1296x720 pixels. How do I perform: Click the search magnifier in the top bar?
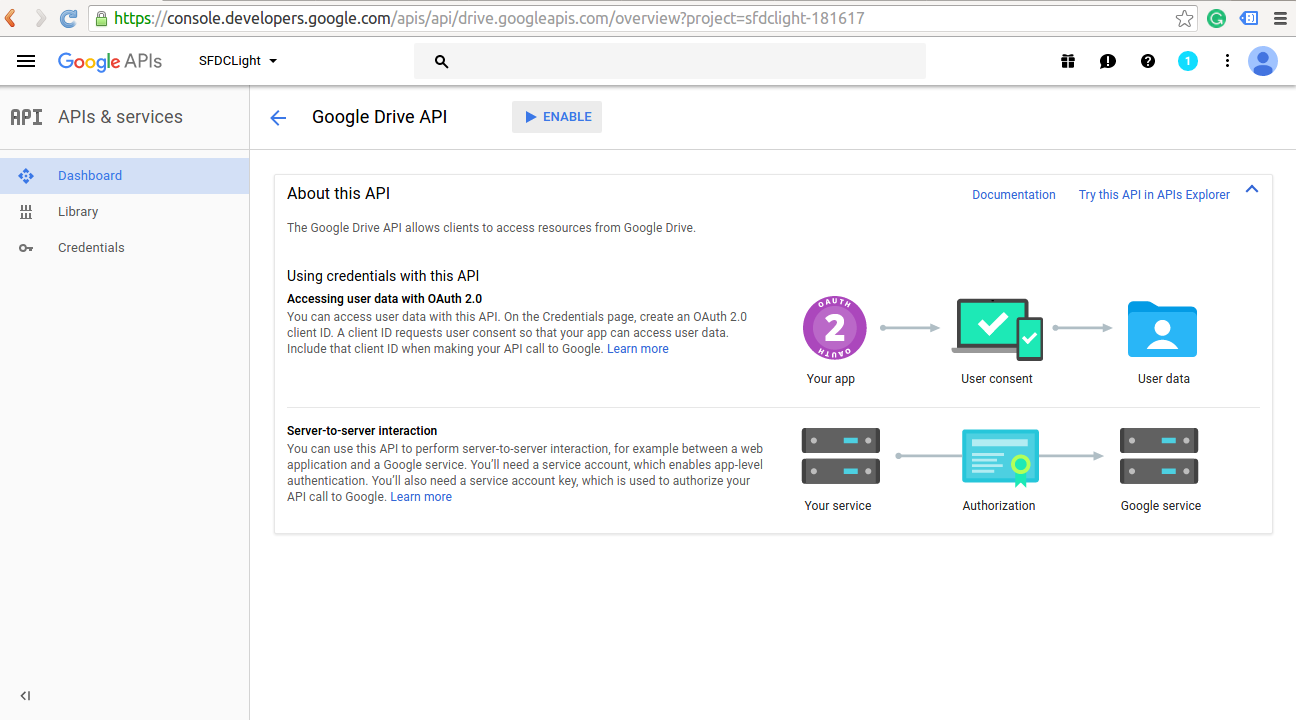[440, 61]
